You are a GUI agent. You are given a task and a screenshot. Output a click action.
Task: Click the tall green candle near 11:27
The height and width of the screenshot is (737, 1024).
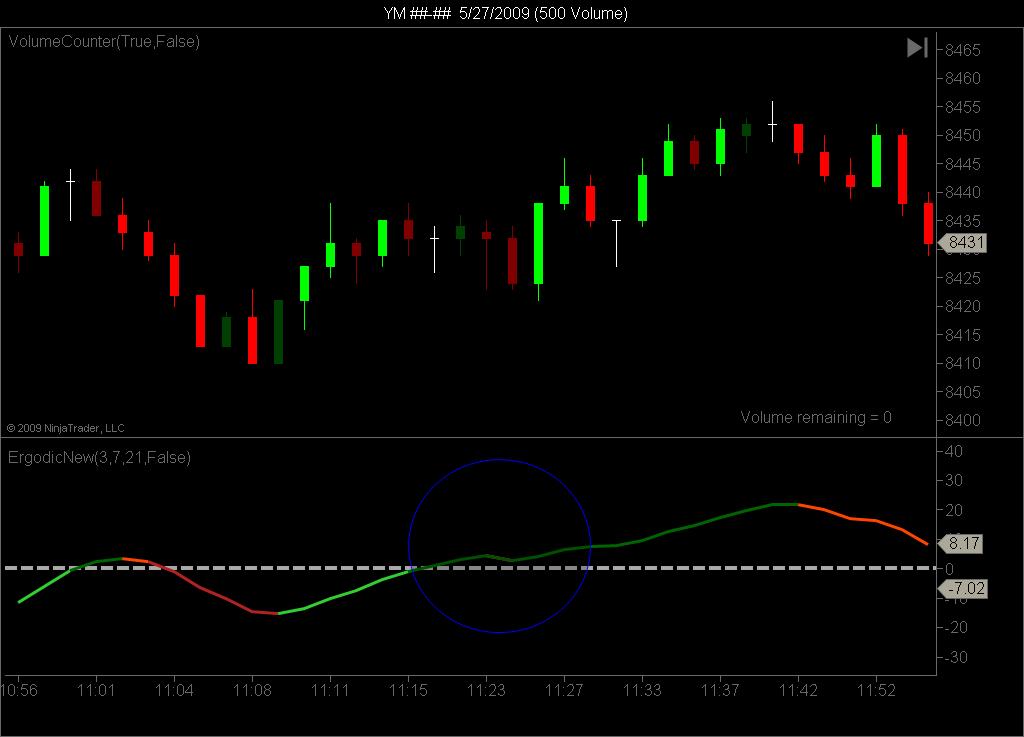tap(539, 243)
